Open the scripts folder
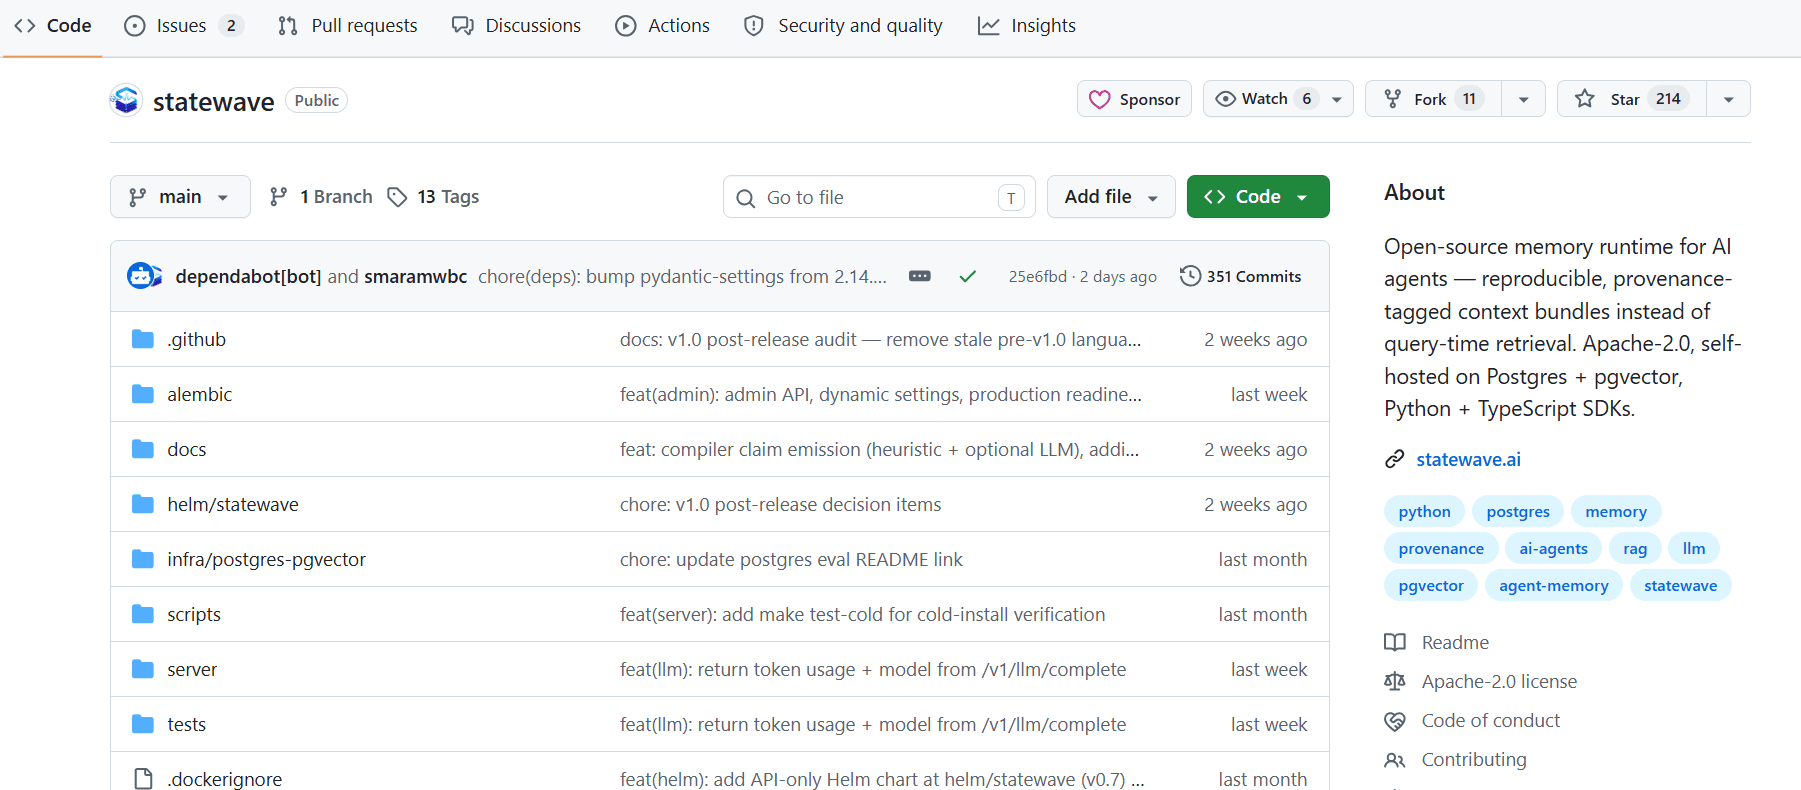 (194, 615)
